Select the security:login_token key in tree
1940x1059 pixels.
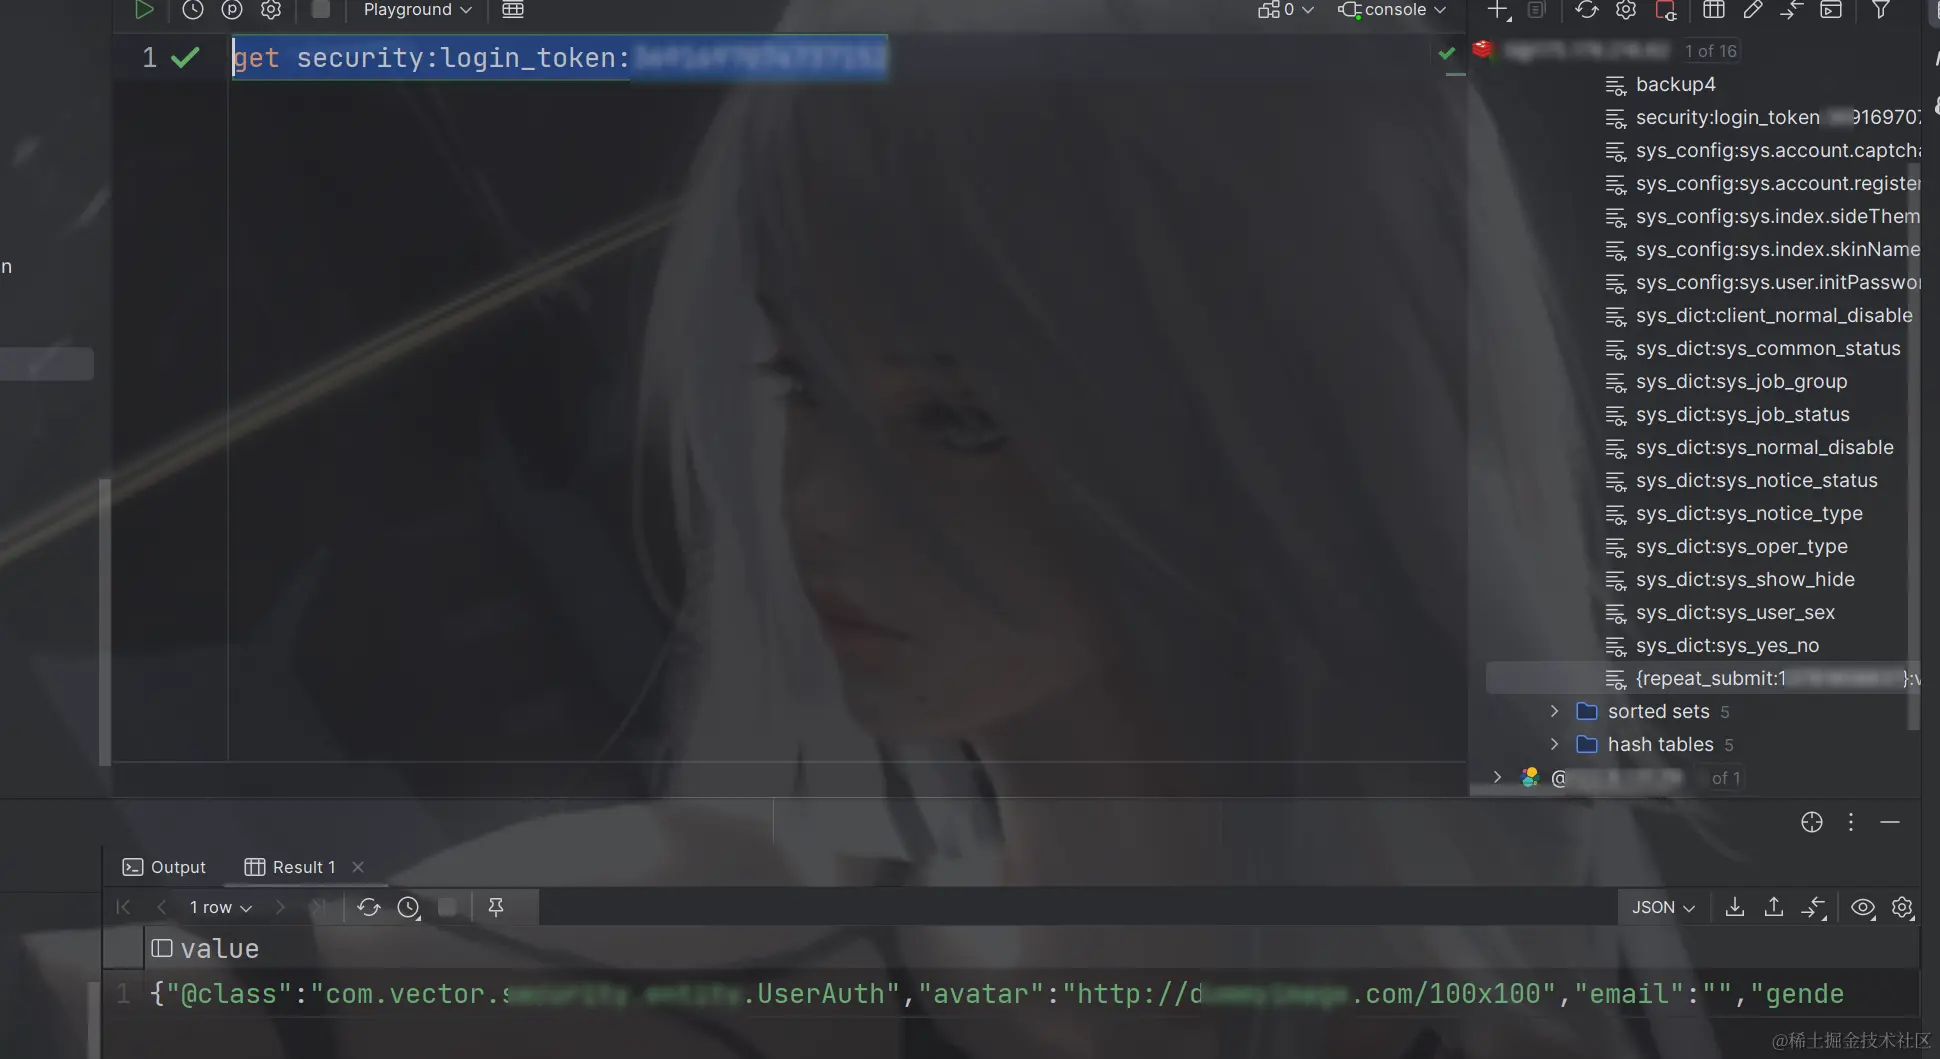[x=1762, y=118]
